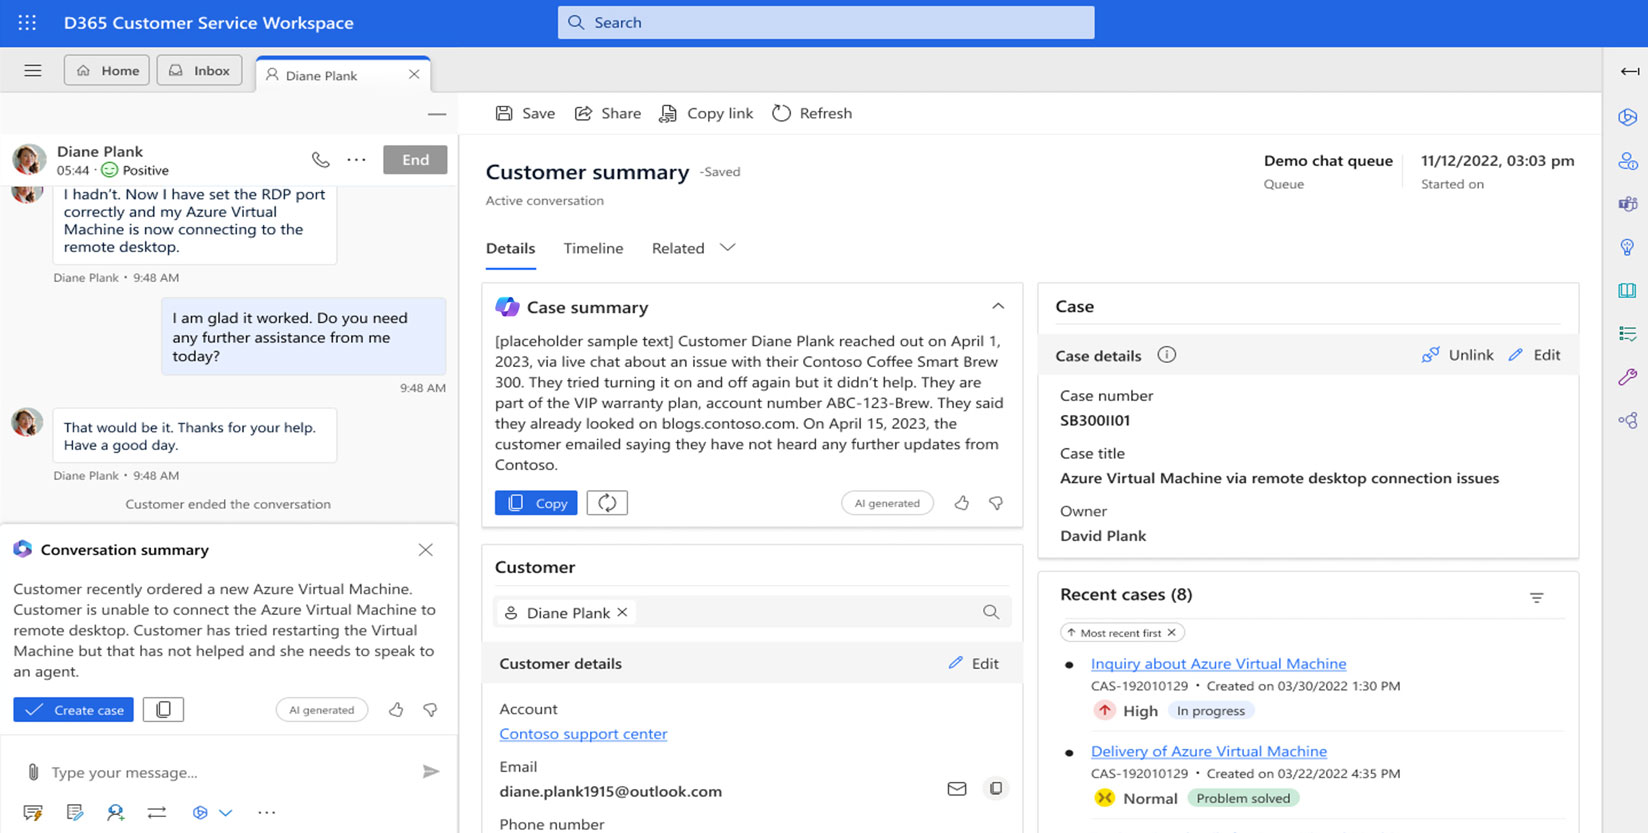This screenshot has width=1648, height=833.
Task: Give thumbs up to conversation summary
Action: coord(396,710)
